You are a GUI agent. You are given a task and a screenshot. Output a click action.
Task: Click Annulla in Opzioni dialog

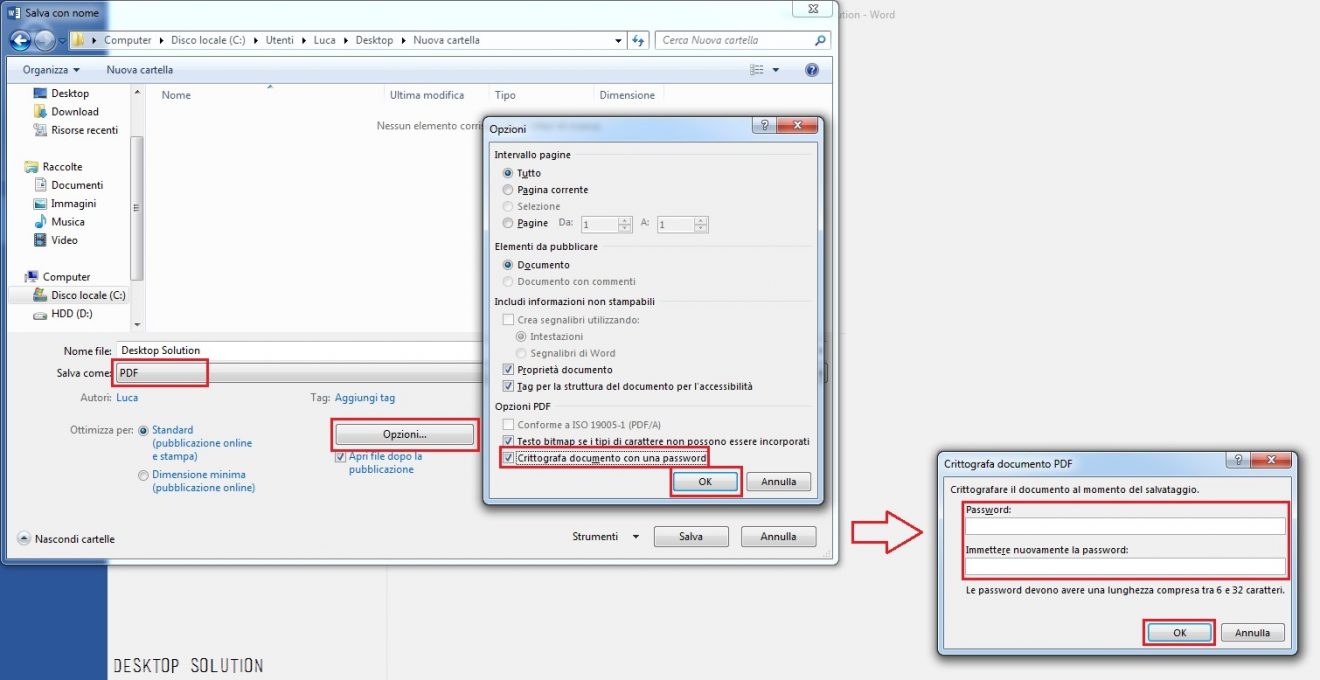779,482
